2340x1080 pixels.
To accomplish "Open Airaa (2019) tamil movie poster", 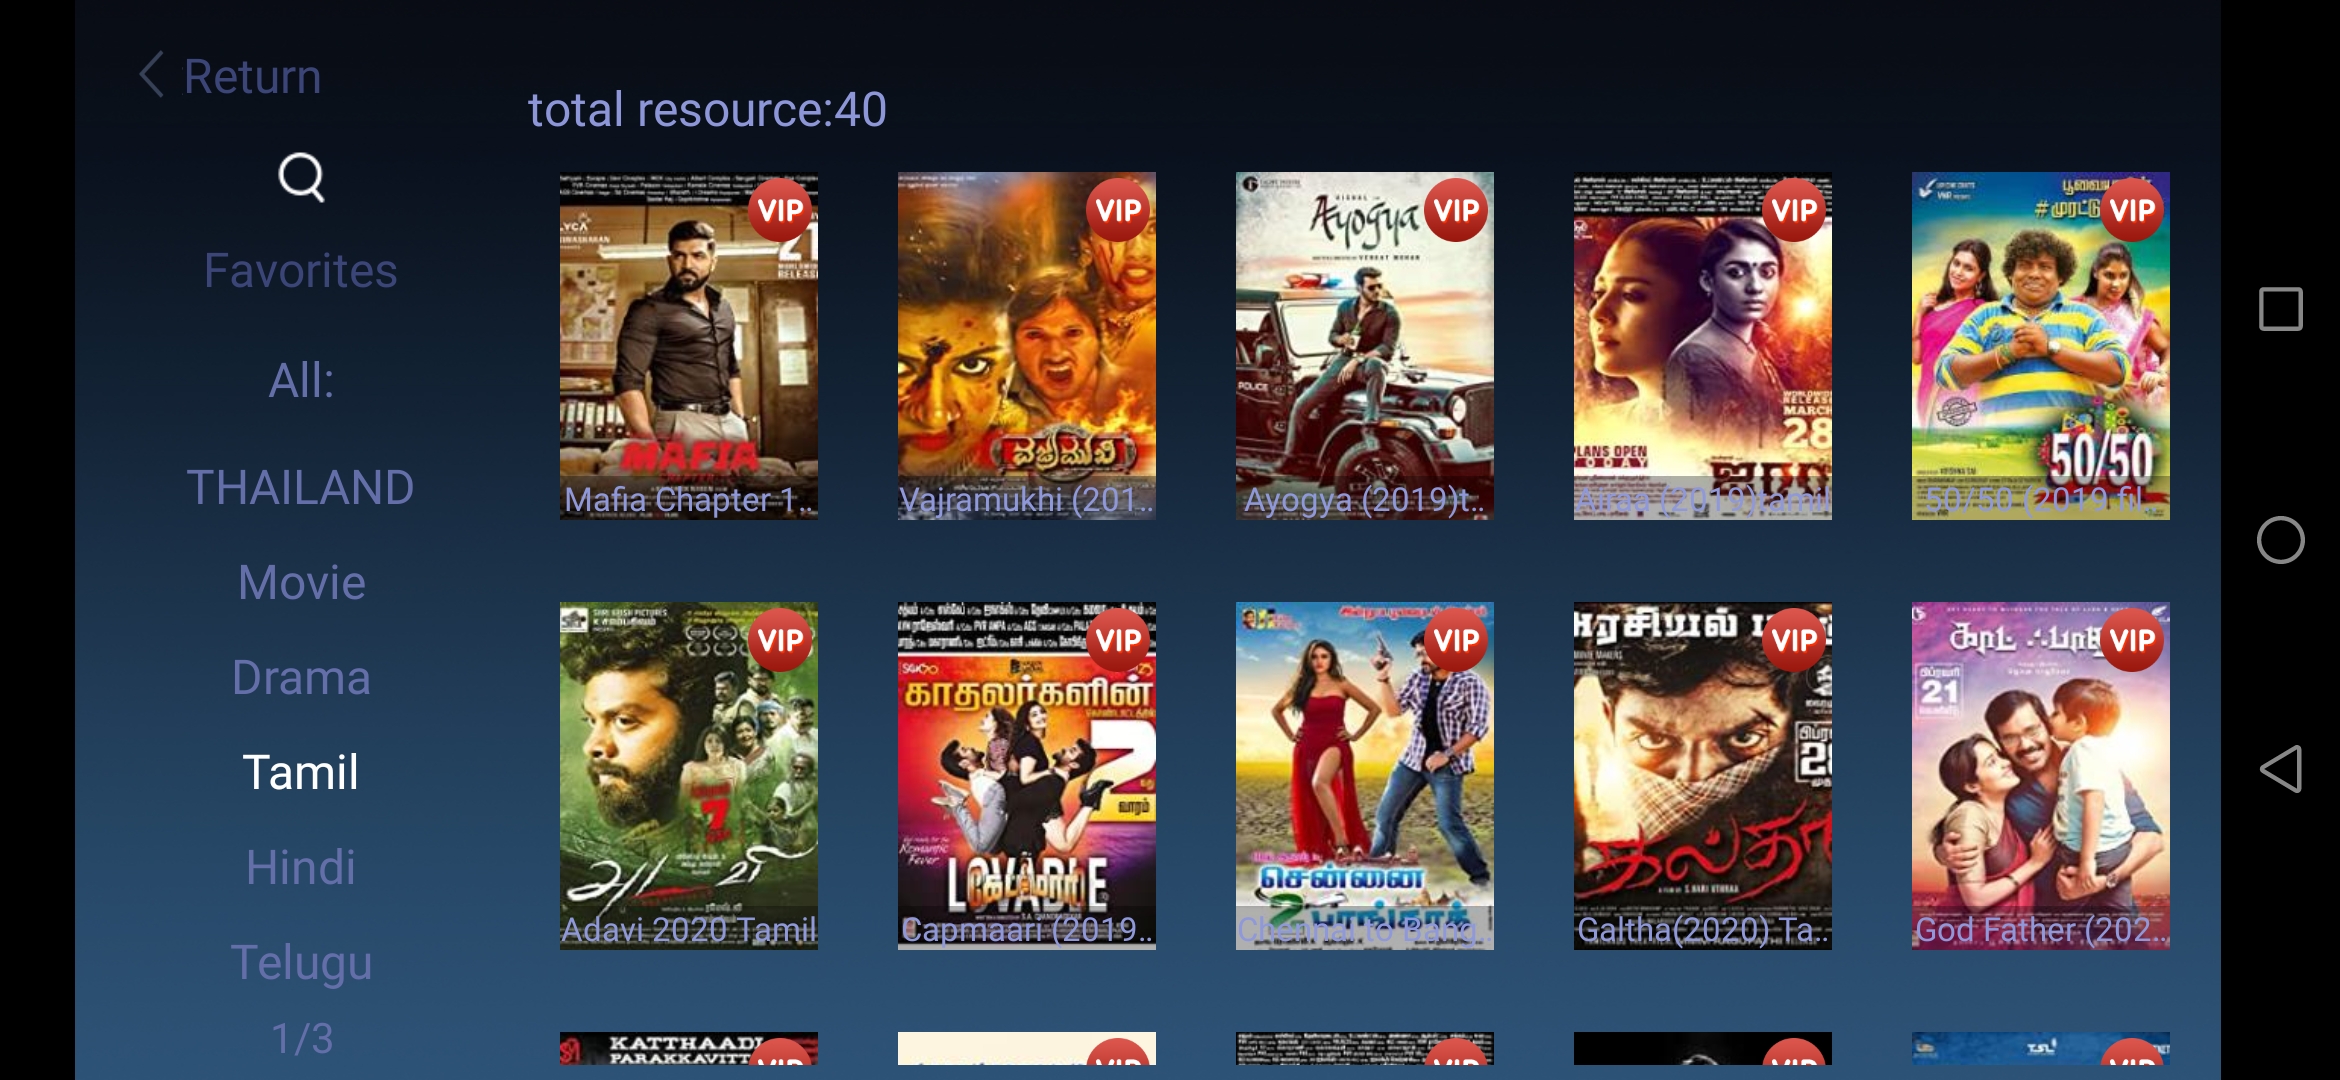I will 1703,346.
